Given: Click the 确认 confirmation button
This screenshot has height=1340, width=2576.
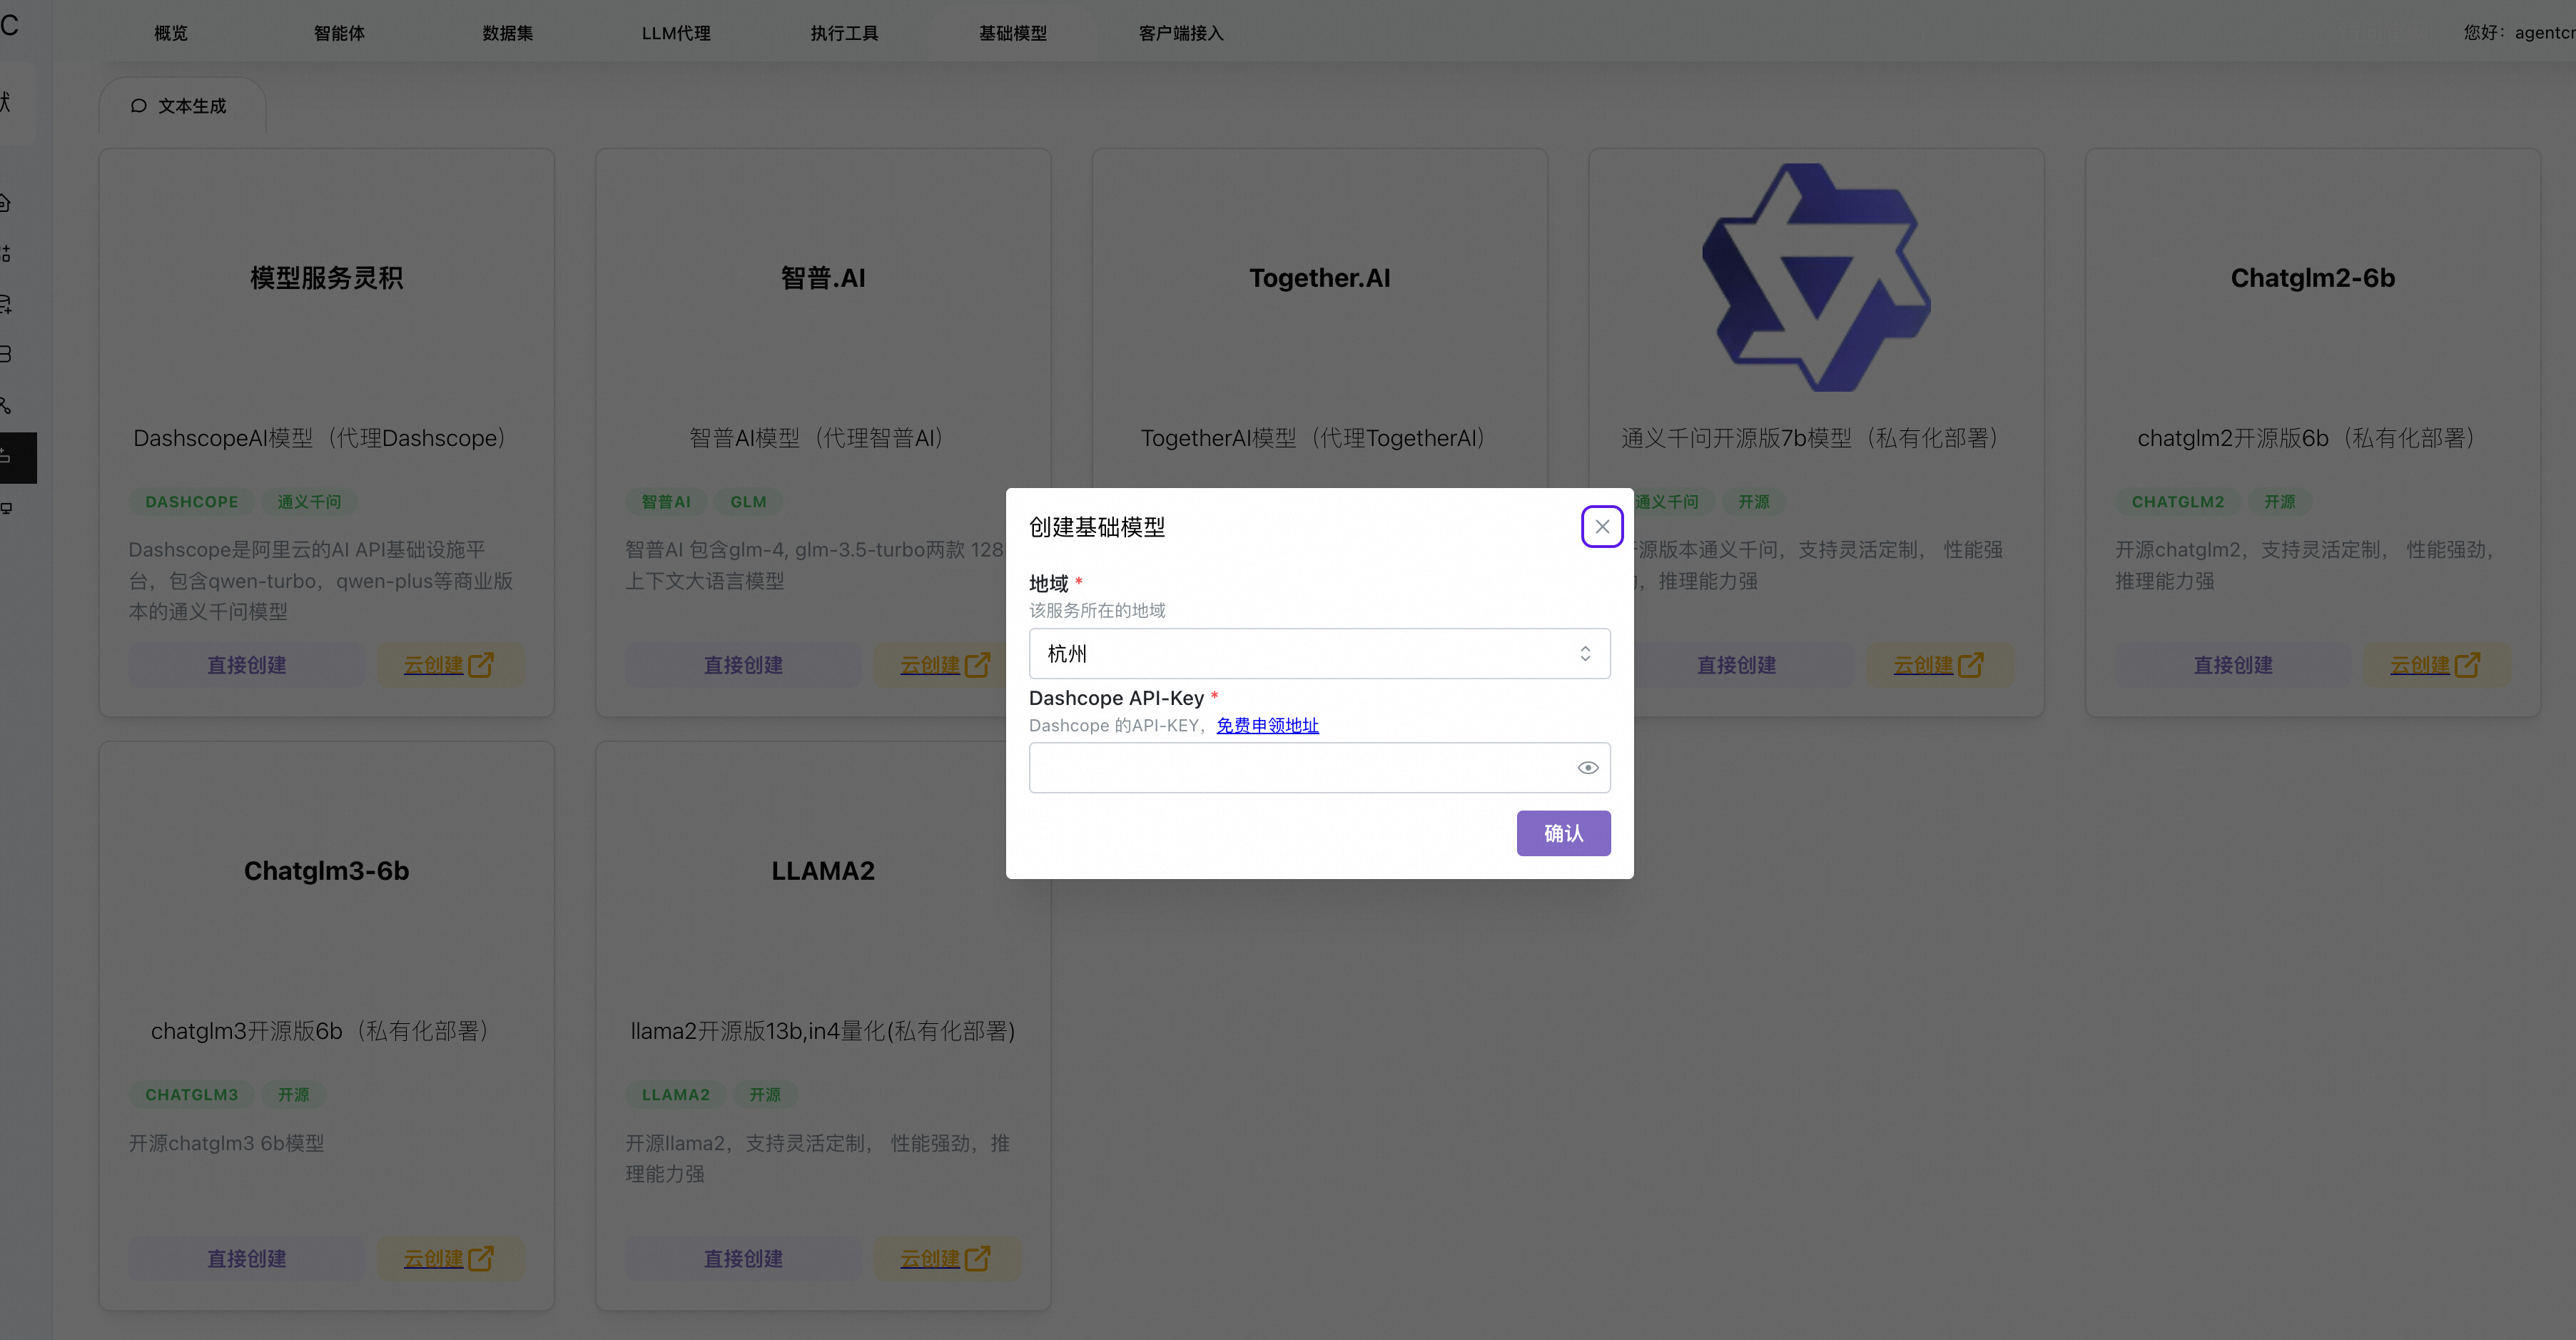Looking at the screenshot, I should pyautogui.click(x=1562, y=834).
